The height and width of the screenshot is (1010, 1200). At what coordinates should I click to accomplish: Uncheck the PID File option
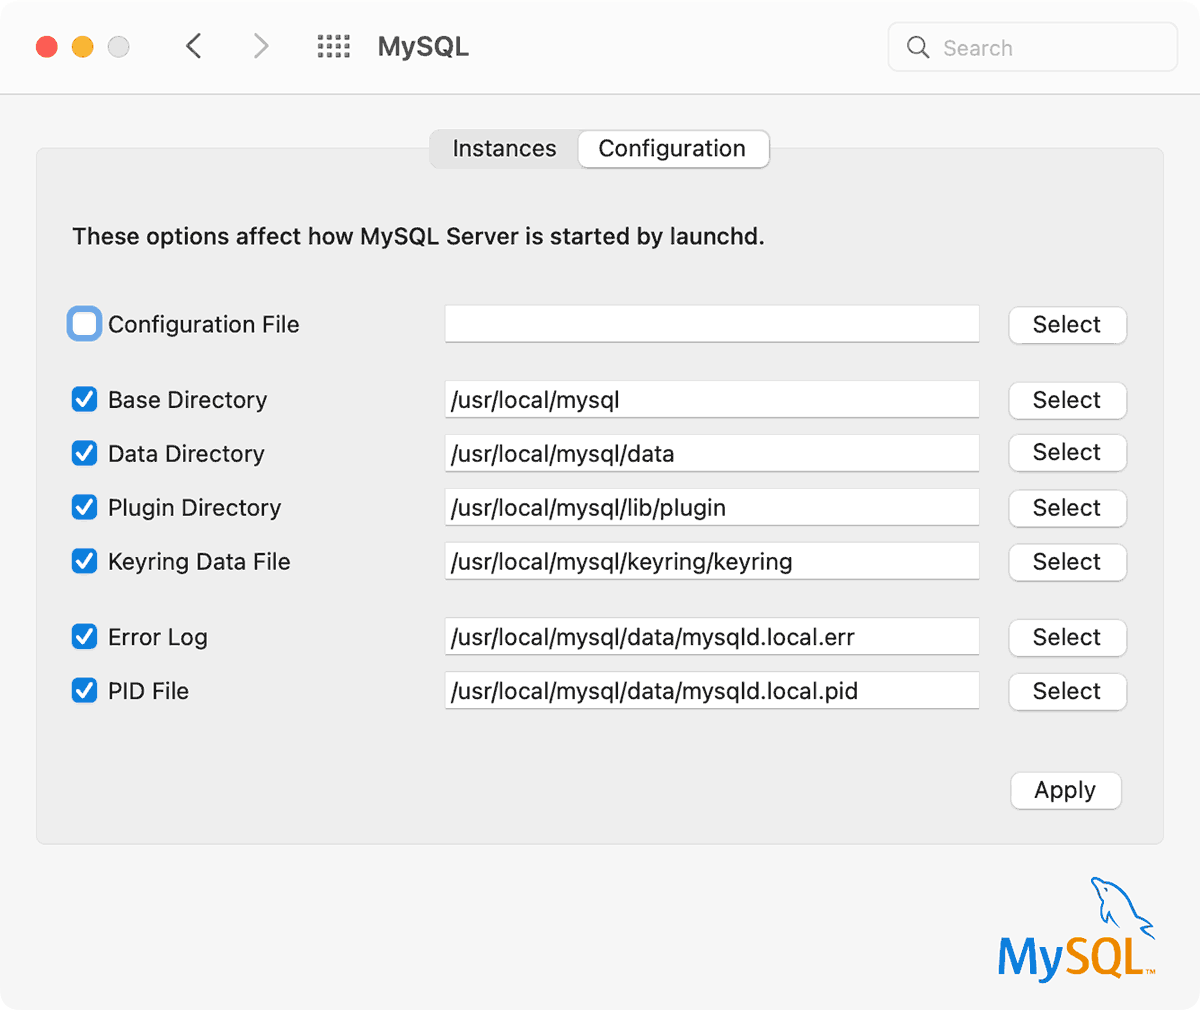coord(84,690)
